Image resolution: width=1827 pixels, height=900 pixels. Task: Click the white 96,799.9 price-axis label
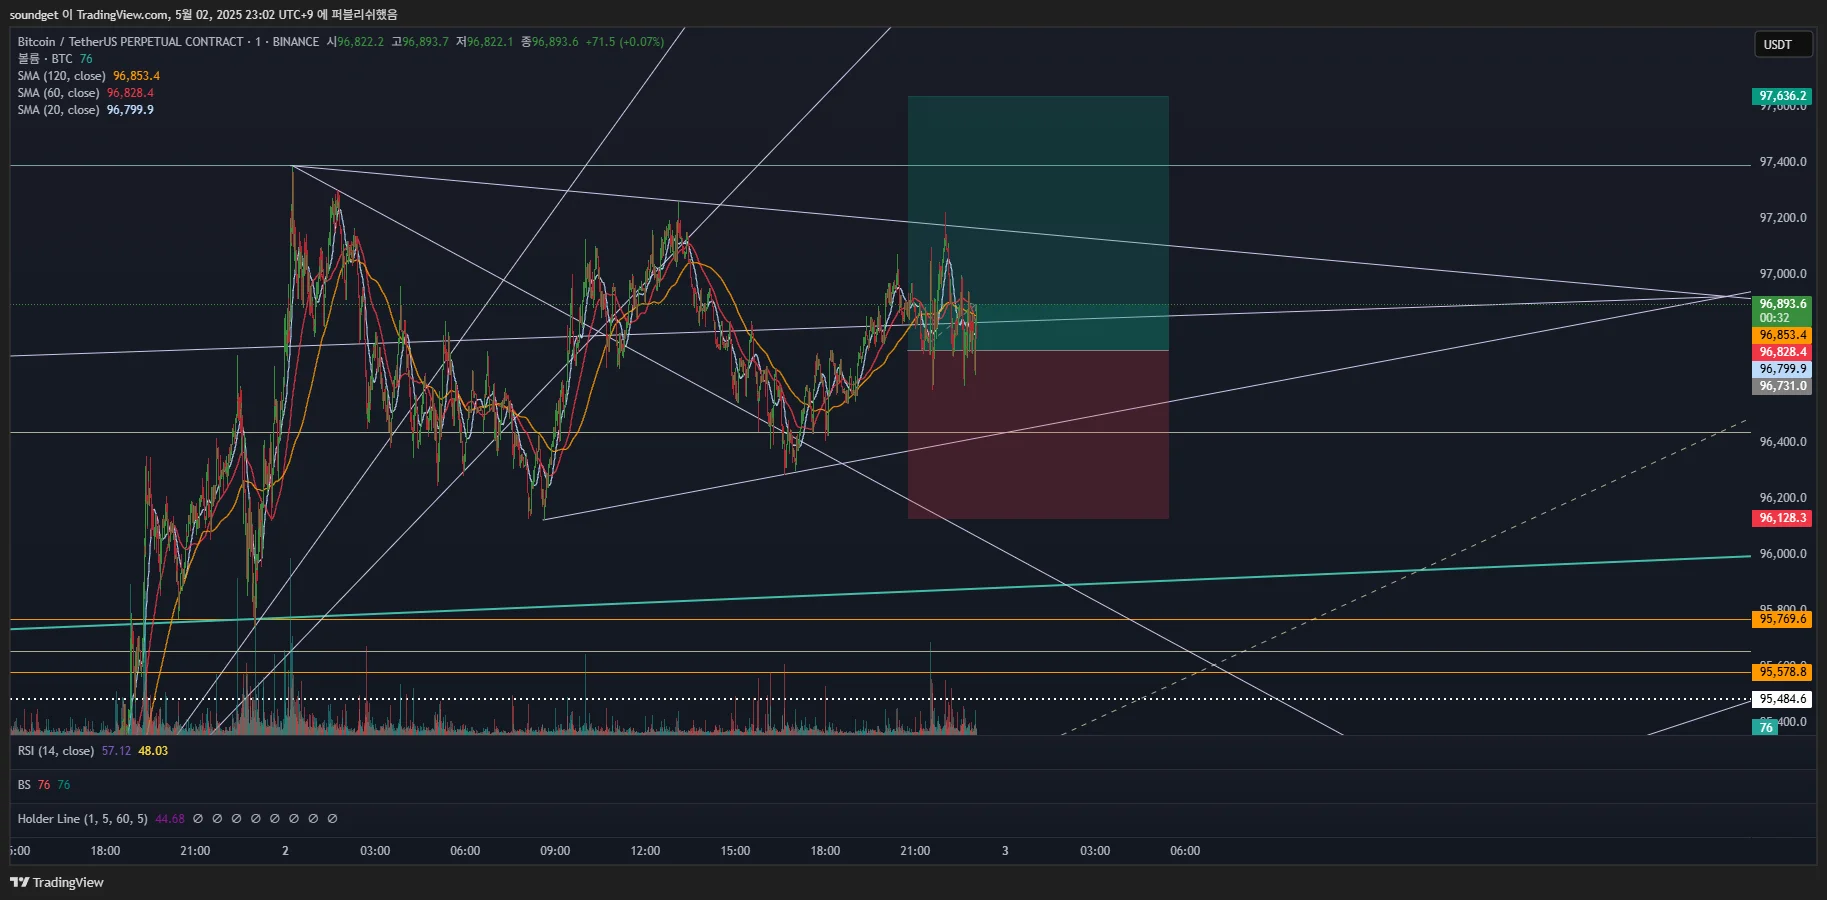pos(1782,369)
